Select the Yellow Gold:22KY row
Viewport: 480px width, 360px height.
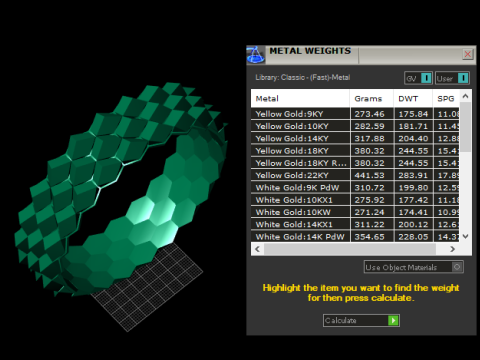[355, 175]
